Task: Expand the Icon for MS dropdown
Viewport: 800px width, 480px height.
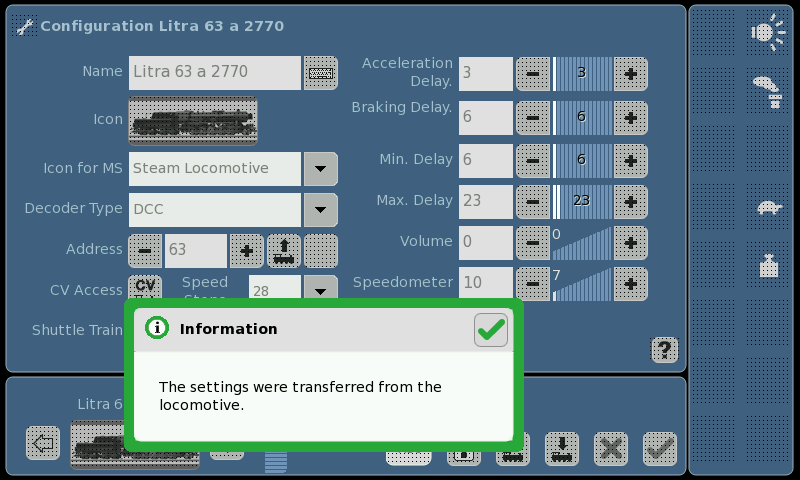Action: (x=320, y=169)
